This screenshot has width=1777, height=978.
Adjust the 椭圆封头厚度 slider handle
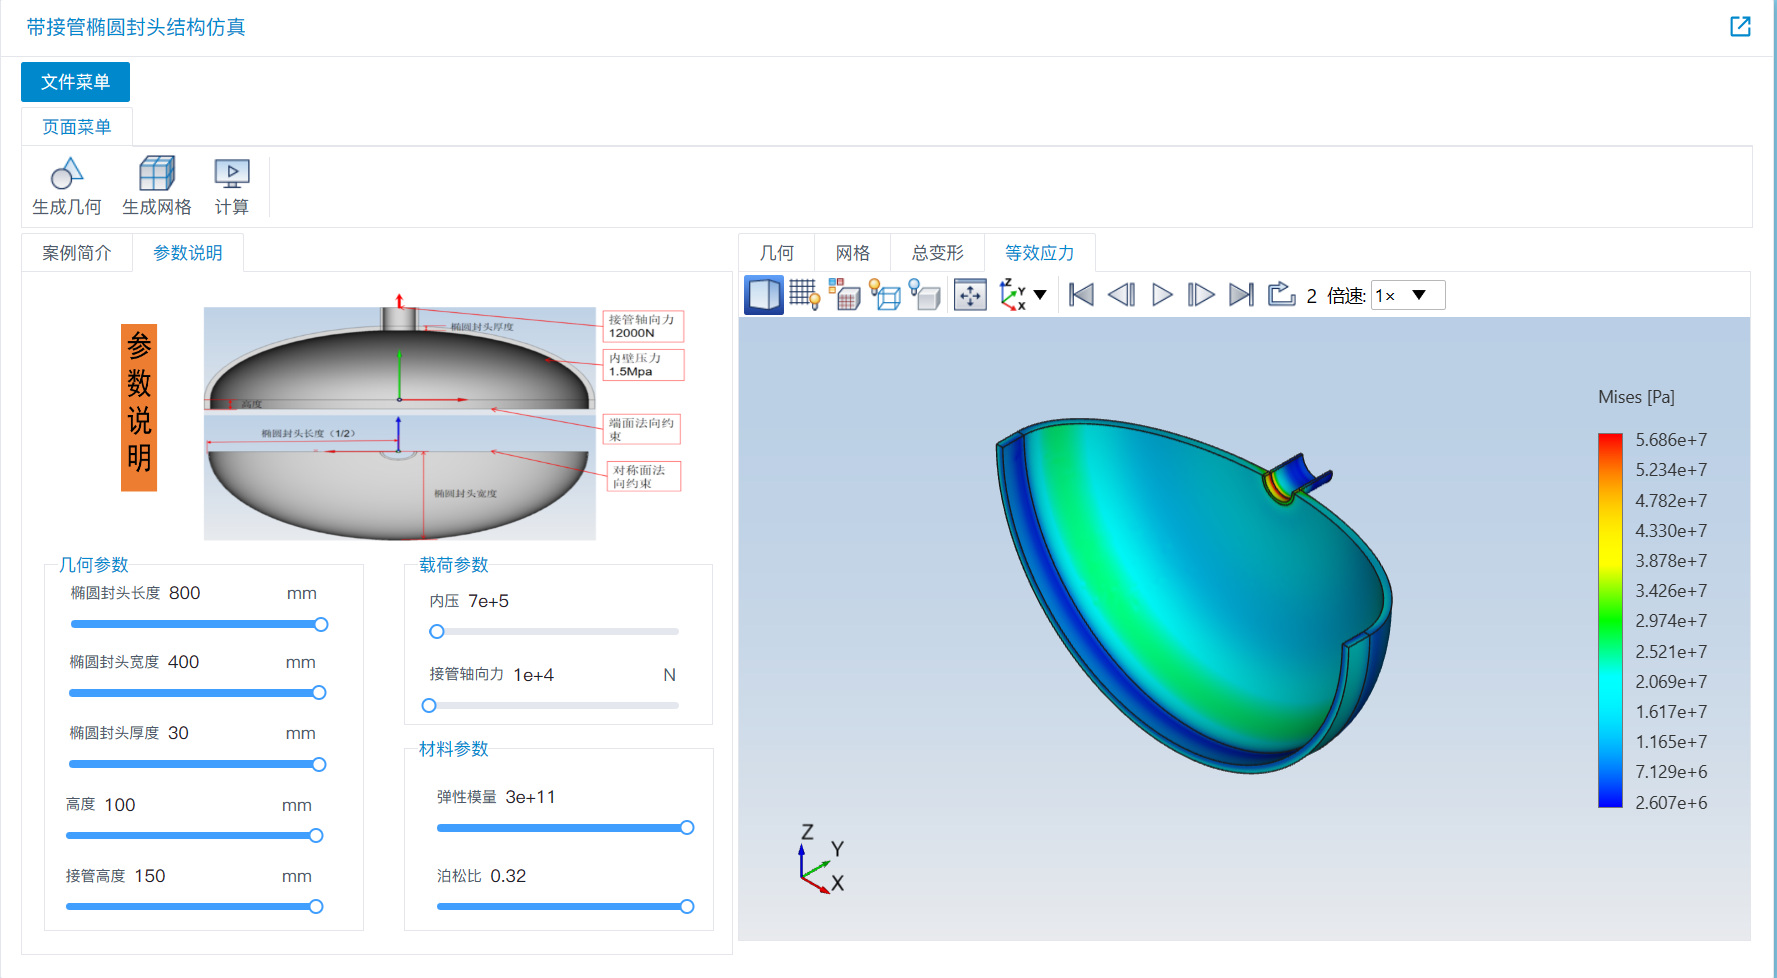click(x=319, y=765)
